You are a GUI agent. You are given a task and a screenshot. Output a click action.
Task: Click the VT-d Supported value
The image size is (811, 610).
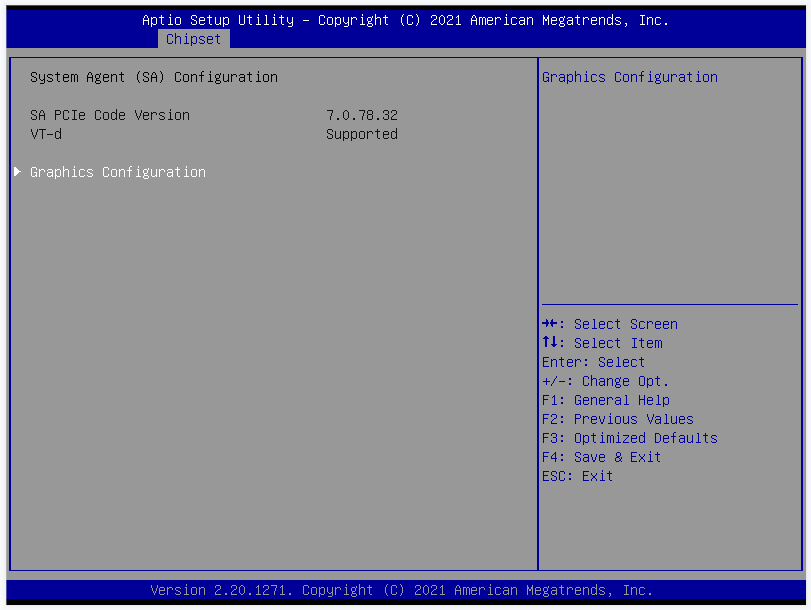pos(362,134)
